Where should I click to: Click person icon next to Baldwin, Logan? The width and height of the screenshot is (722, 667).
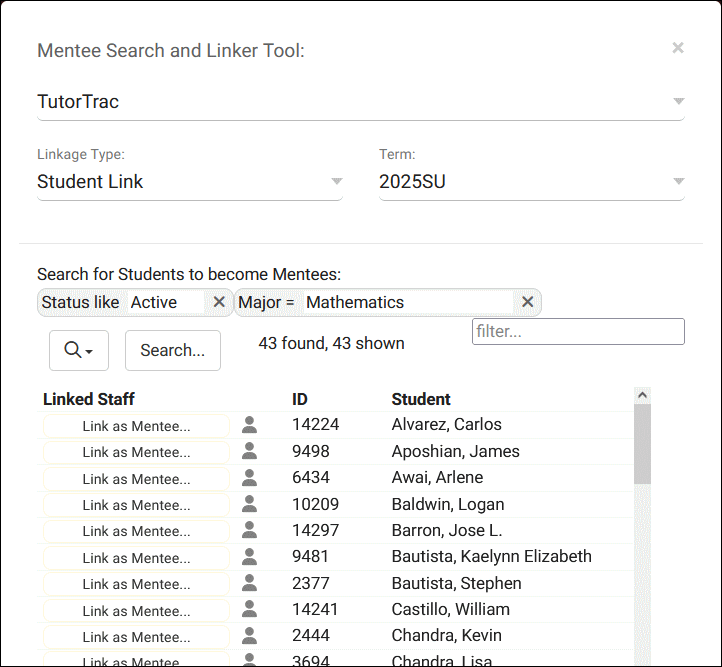pyautogui.click(x=250, y=505)
